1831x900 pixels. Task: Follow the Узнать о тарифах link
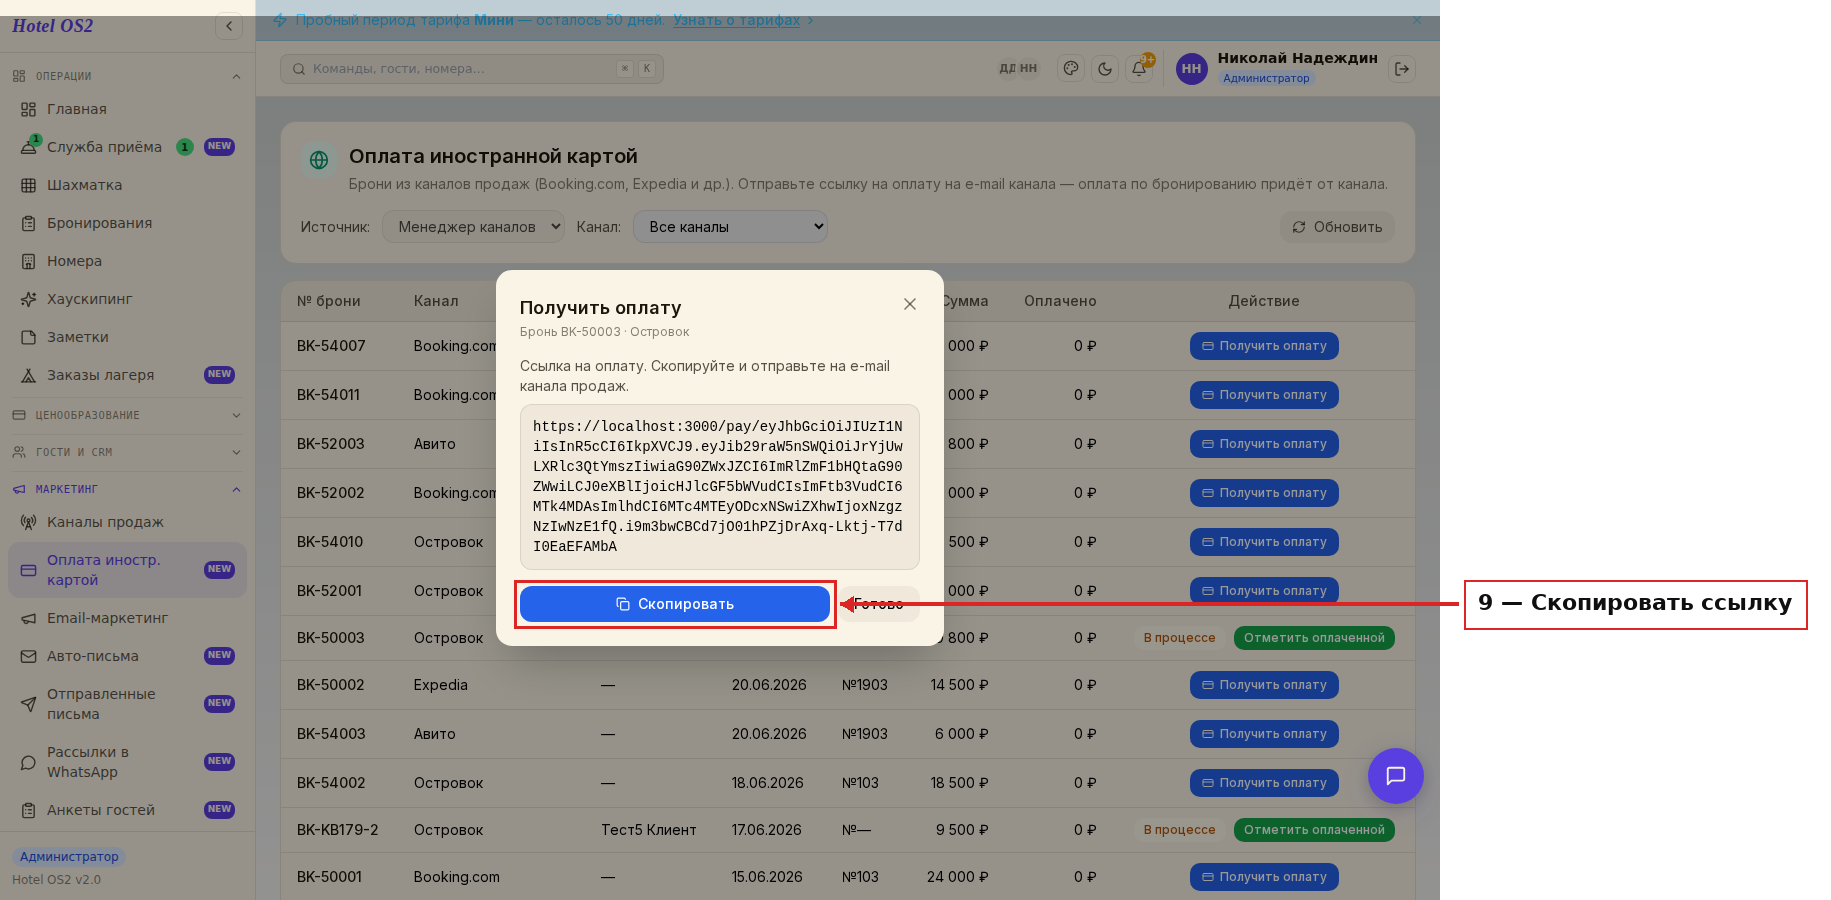tap(737, 20)
